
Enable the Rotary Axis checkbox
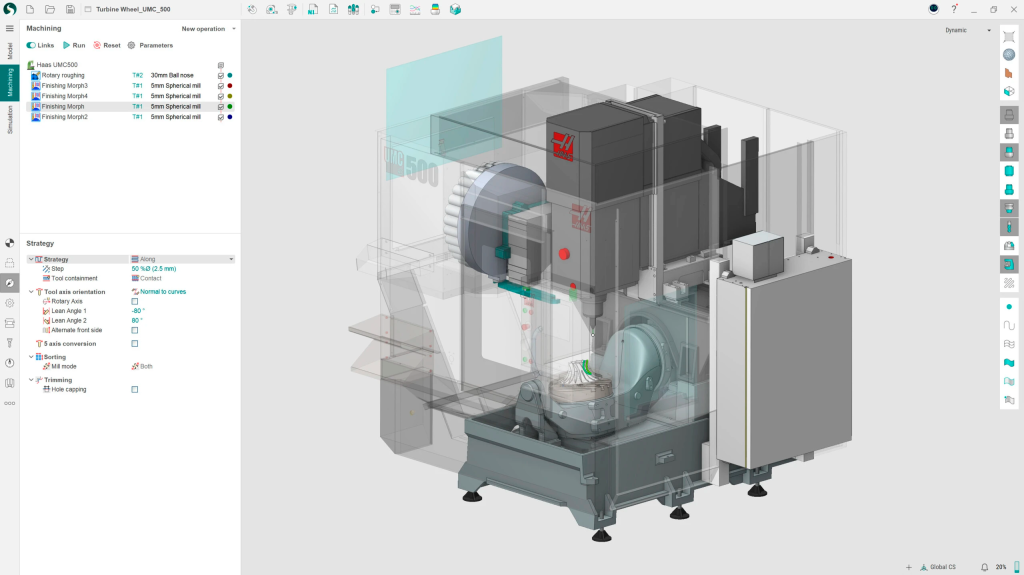[x=135, y=301]
